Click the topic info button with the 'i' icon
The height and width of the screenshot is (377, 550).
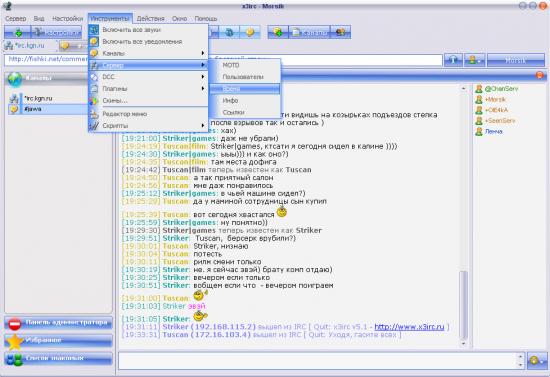tap(453, 60)
